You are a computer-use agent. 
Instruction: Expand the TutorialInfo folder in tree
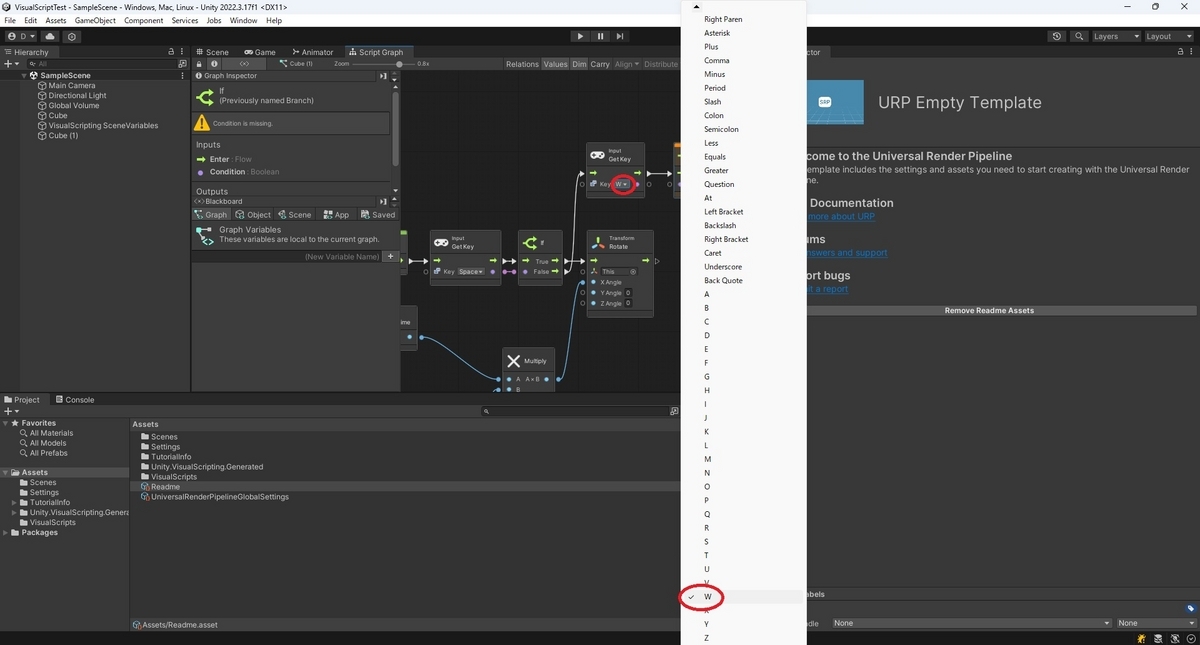pos(14,502)
